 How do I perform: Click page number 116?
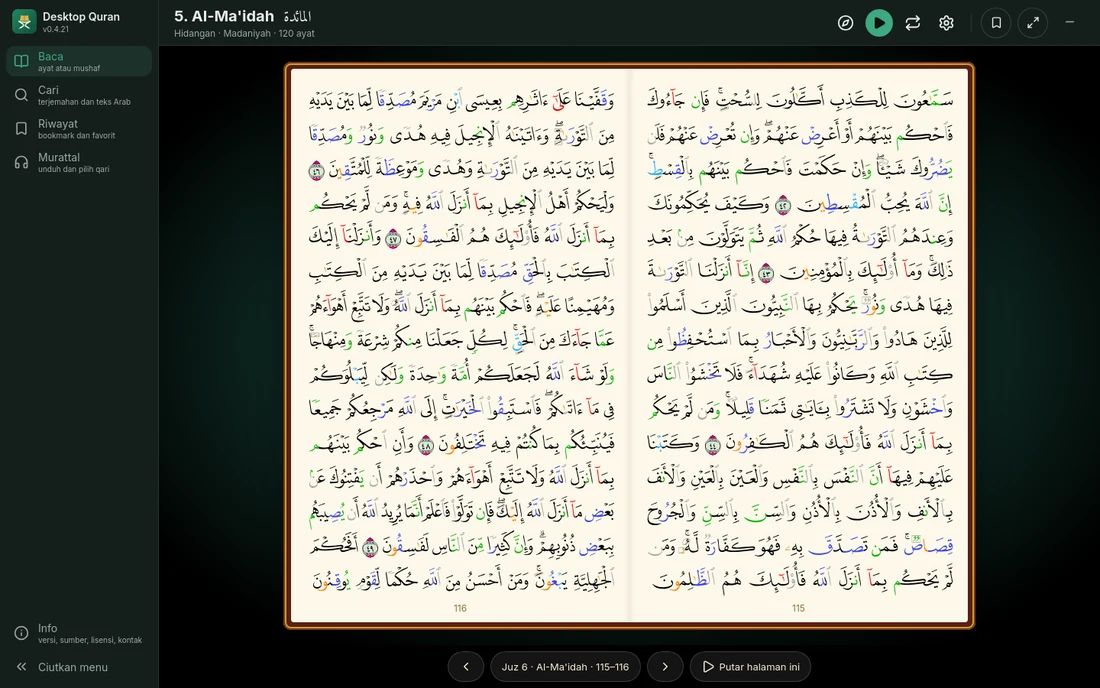460,608
